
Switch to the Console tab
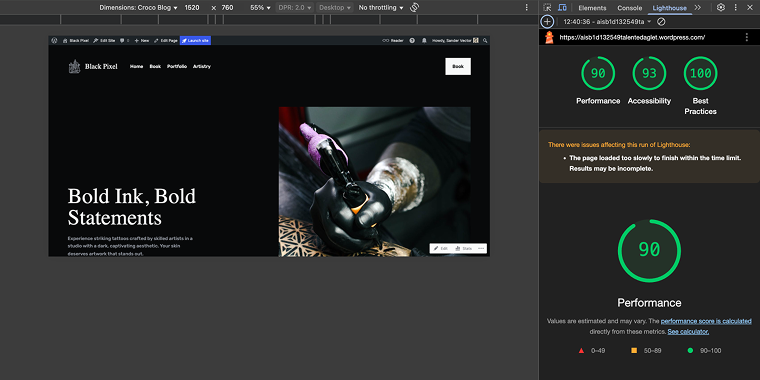630,8
